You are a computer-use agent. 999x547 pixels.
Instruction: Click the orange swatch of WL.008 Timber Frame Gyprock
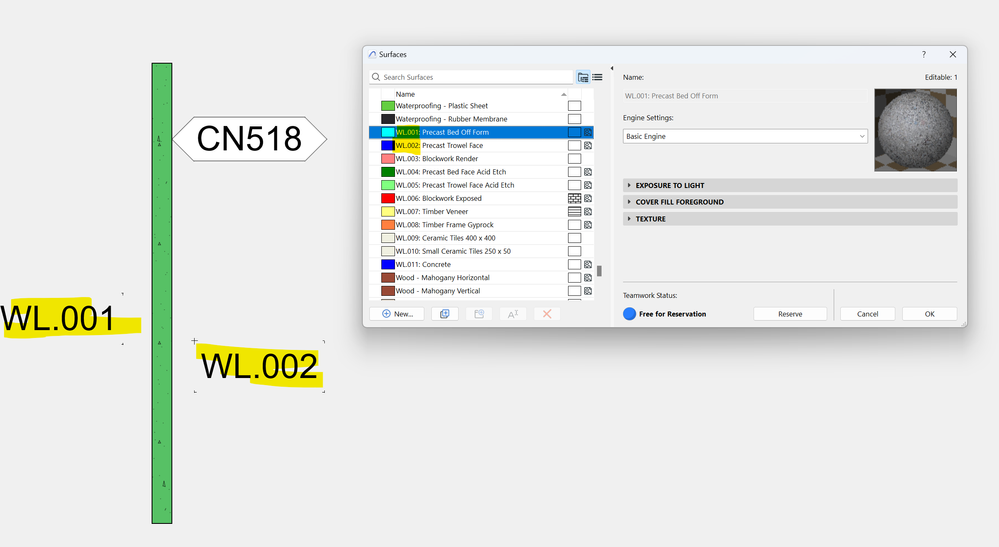(x=387, y=225)
